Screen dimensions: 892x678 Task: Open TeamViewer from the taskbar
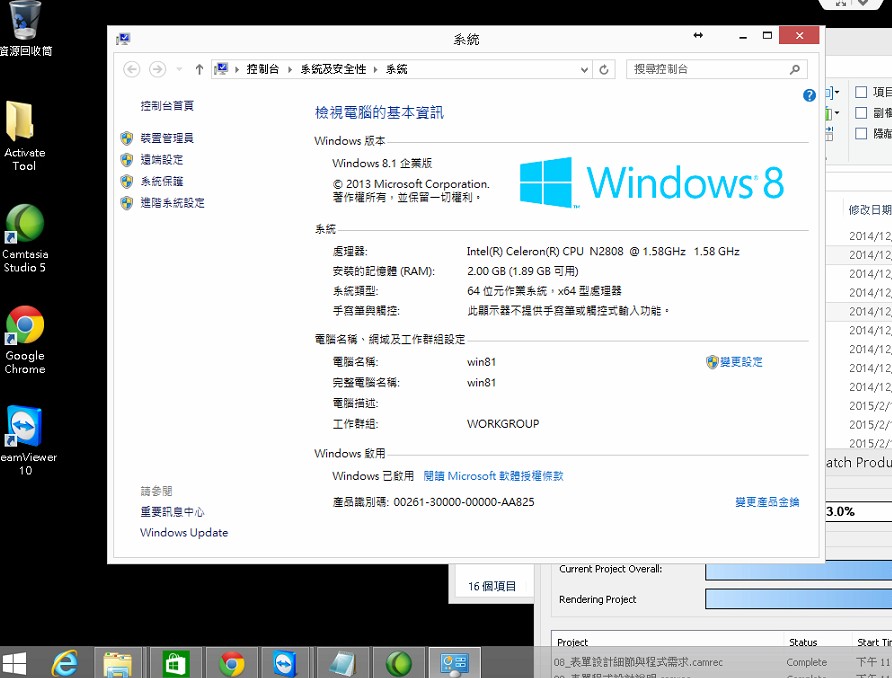coord(284,663)
